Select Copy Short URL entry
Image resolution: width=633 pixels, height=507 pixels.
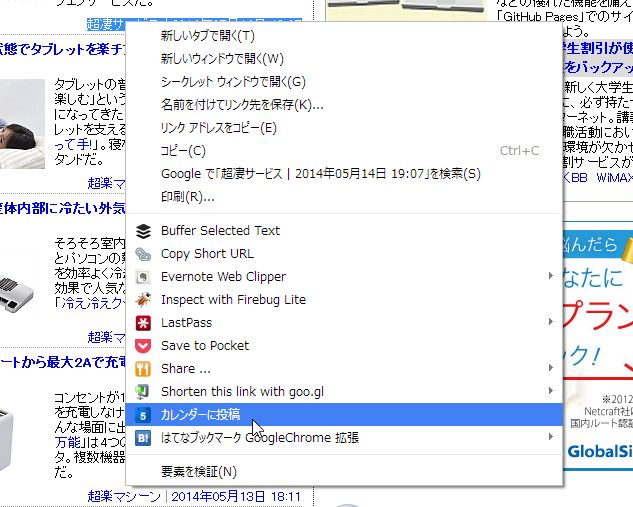pyautogui.click(x=344, y=254)
